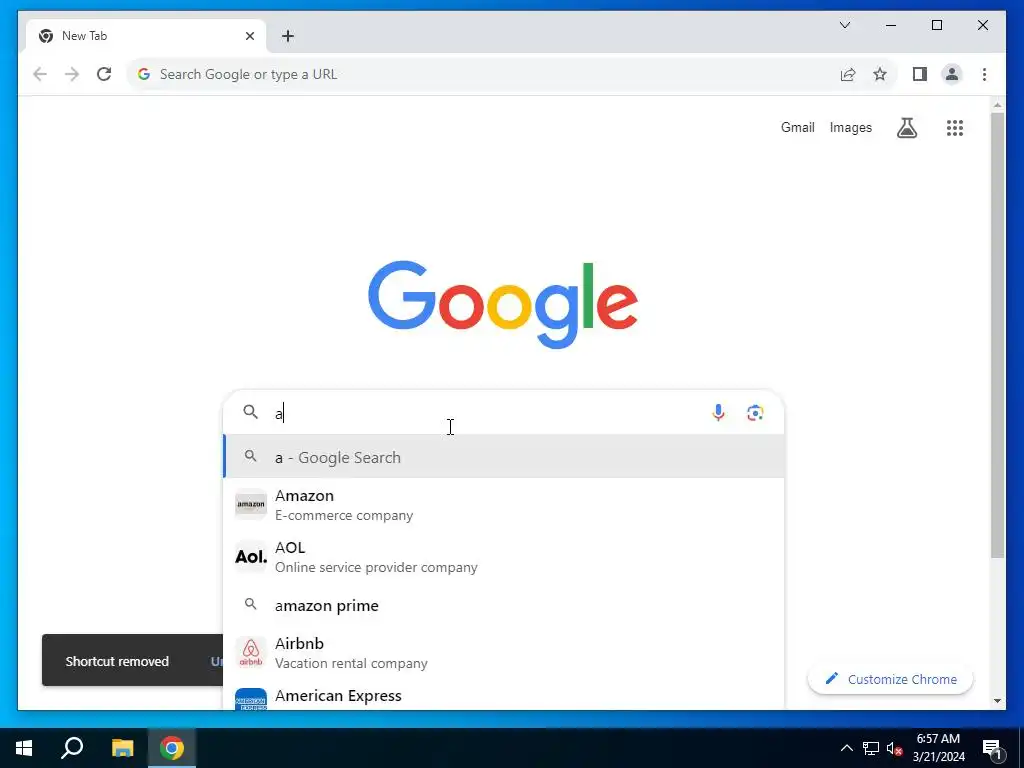
Task: Open the taskbar clock and date
Action: pyautogui.click(x=938, y=748)
